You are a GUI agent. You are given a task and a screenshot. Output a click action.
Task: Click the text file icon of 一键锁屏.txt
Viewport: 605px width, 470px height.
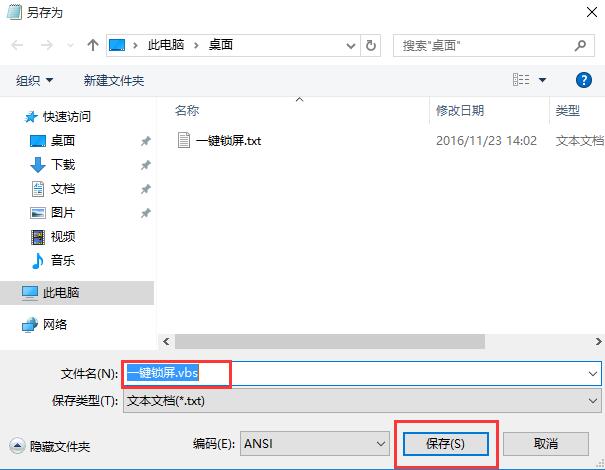click(x=184, y=140)
